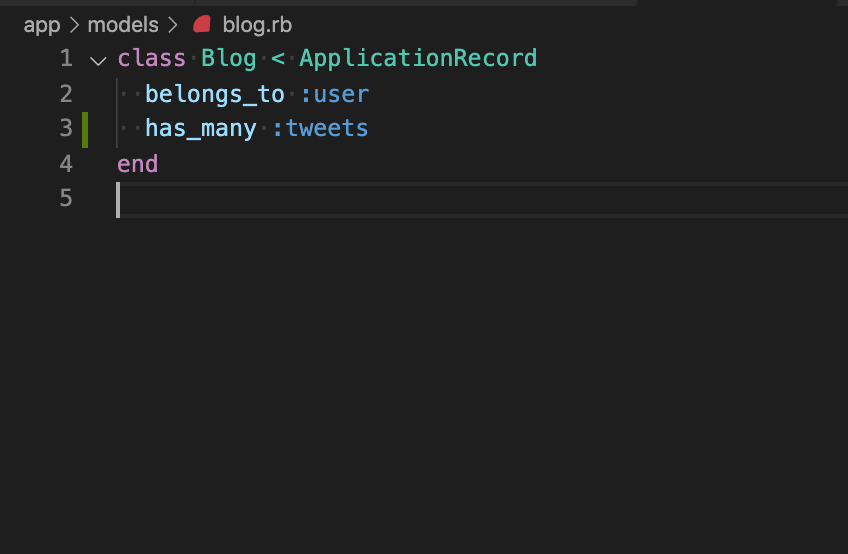Click the end keyword on line 4

coord(137,163)
